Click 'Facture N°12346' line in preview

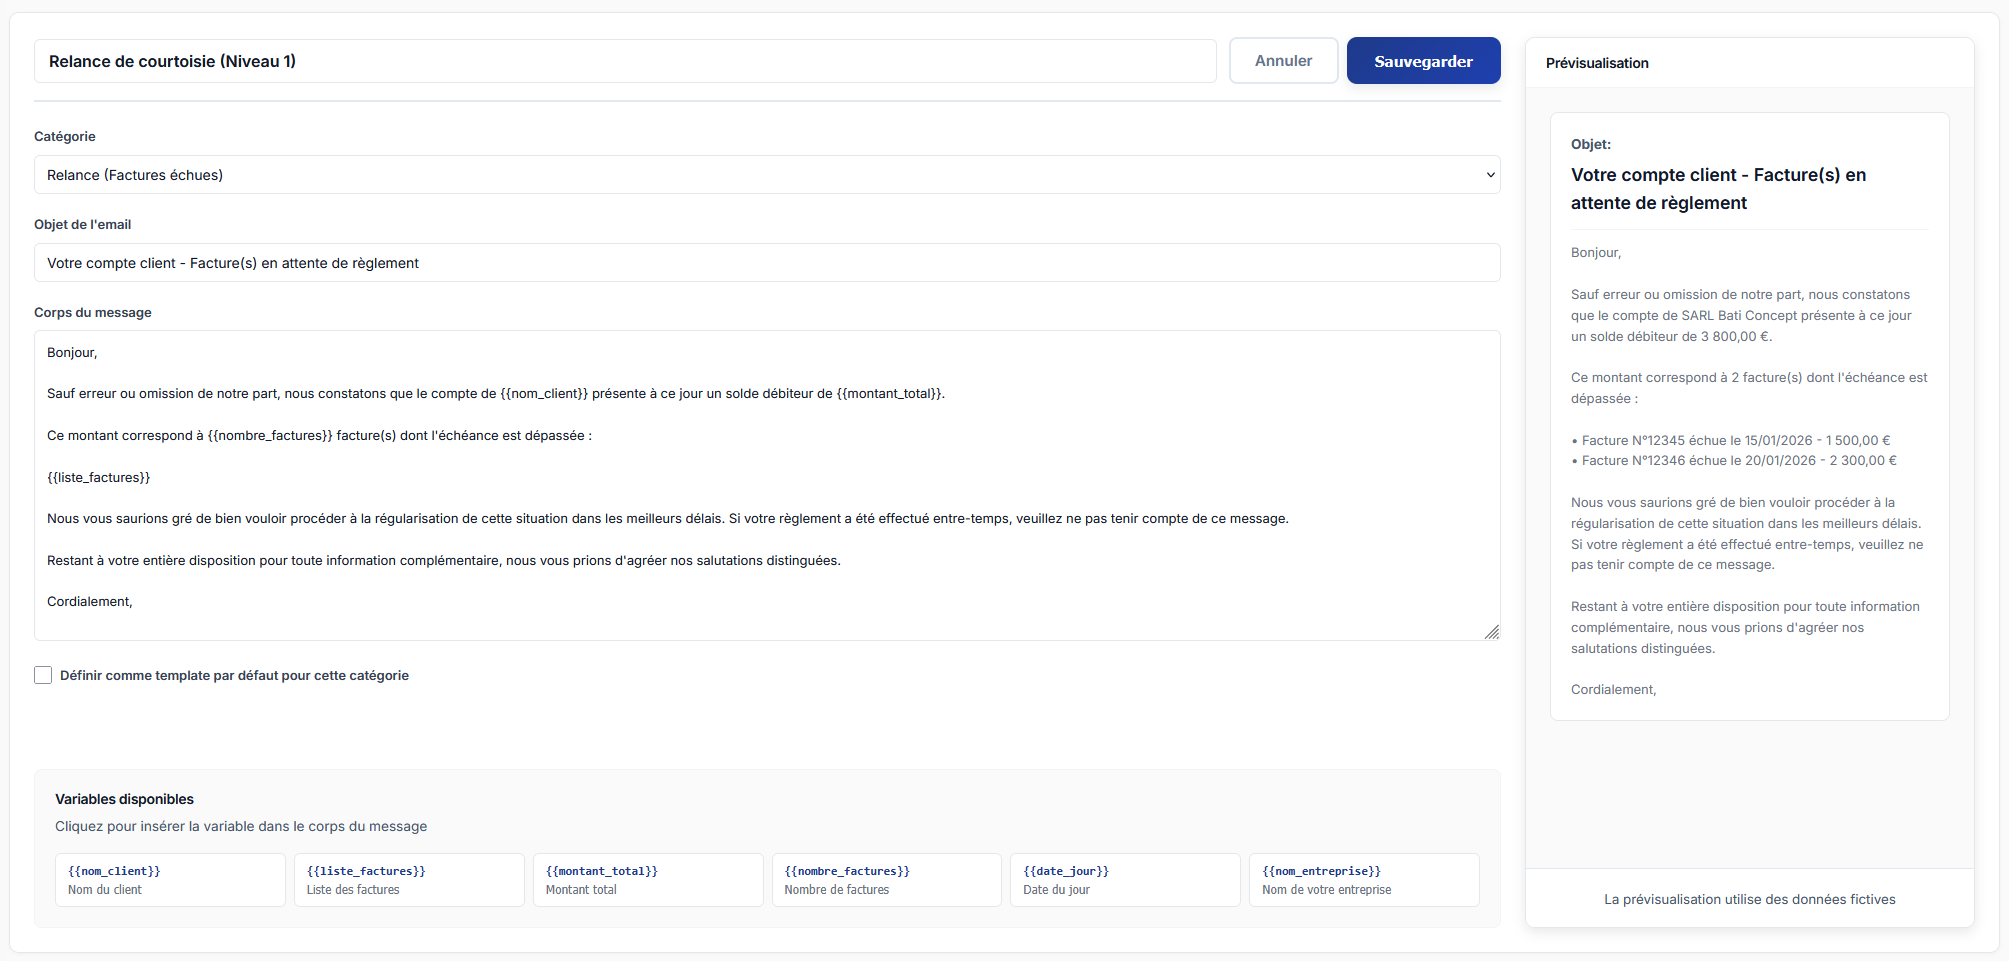tap(1734, 461)
